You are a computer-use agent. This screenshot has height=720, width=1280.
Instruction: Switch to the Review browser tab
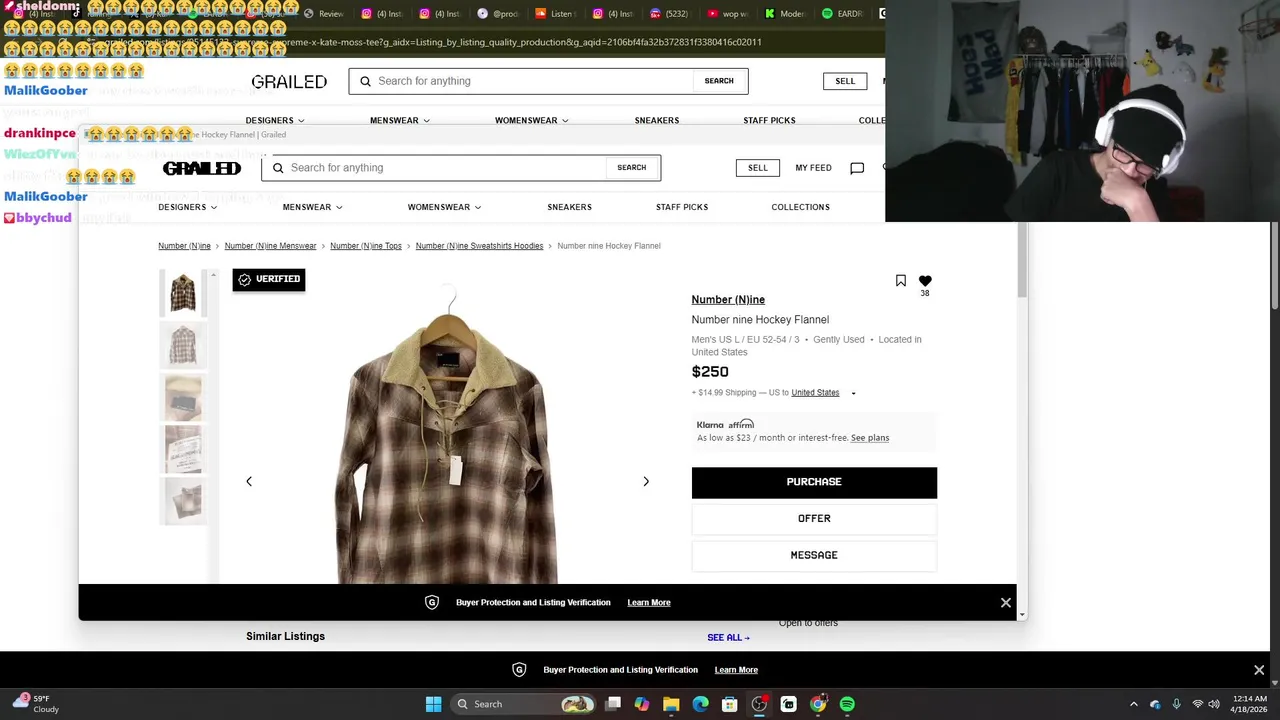[x=325, y=14]
